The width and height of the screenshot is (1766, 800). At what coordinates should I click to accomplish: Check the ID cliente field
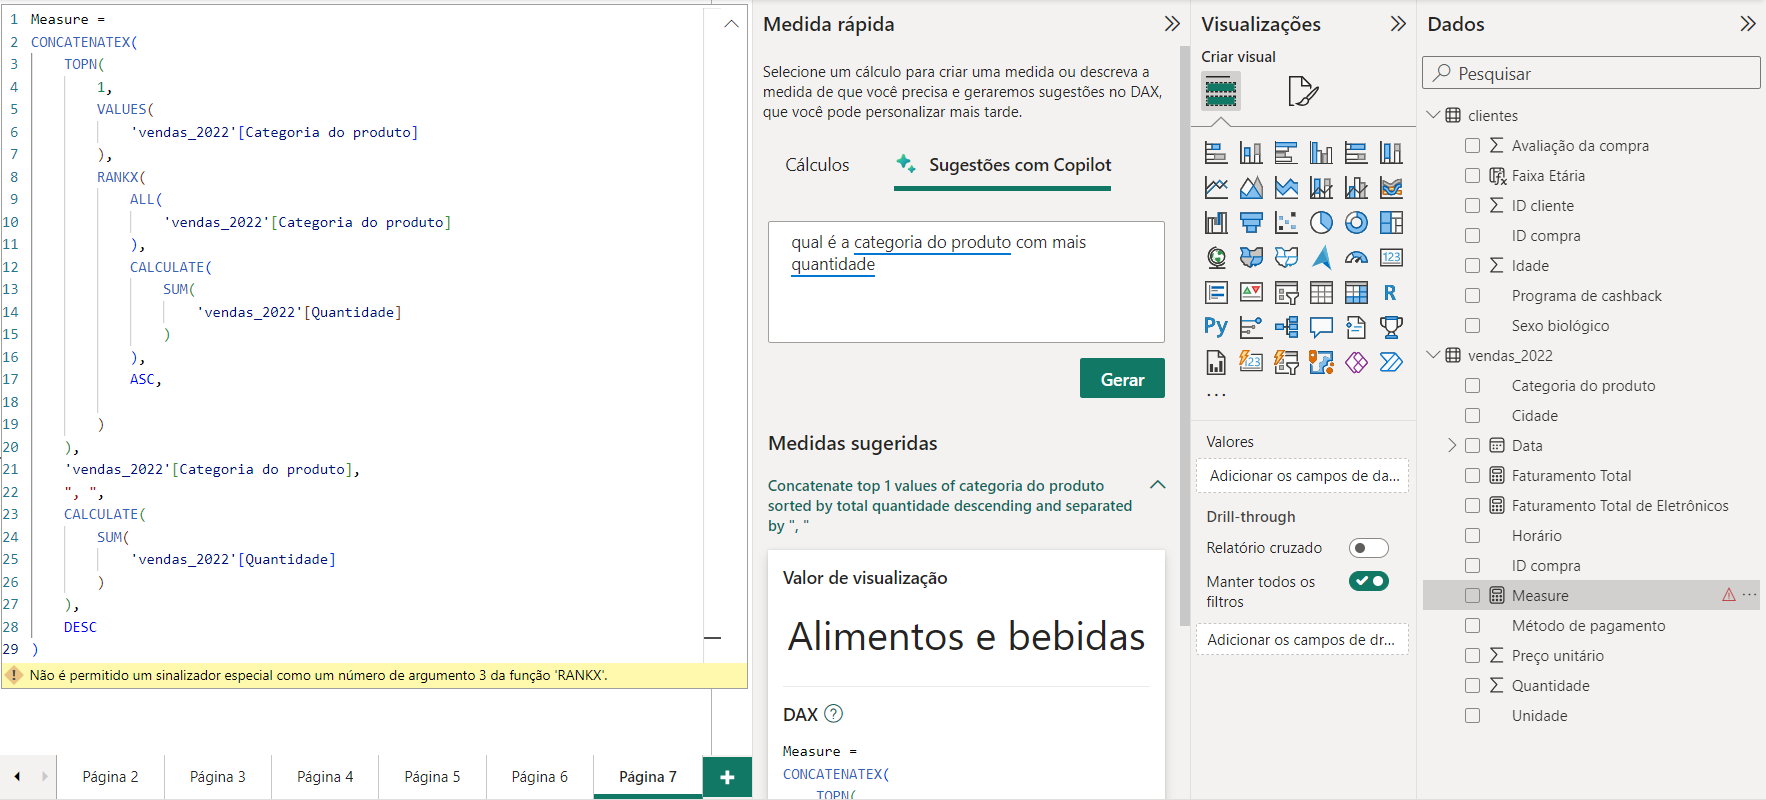[1472, 206]
